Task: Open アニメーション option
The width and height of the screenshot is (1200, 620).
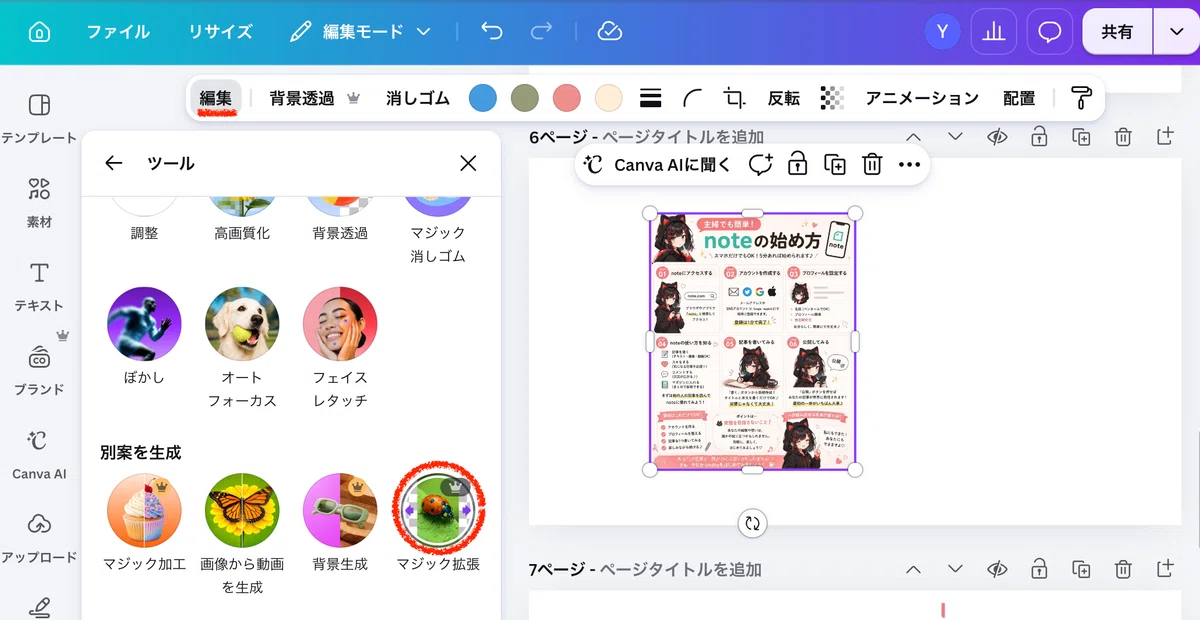Action: [922, 98]
